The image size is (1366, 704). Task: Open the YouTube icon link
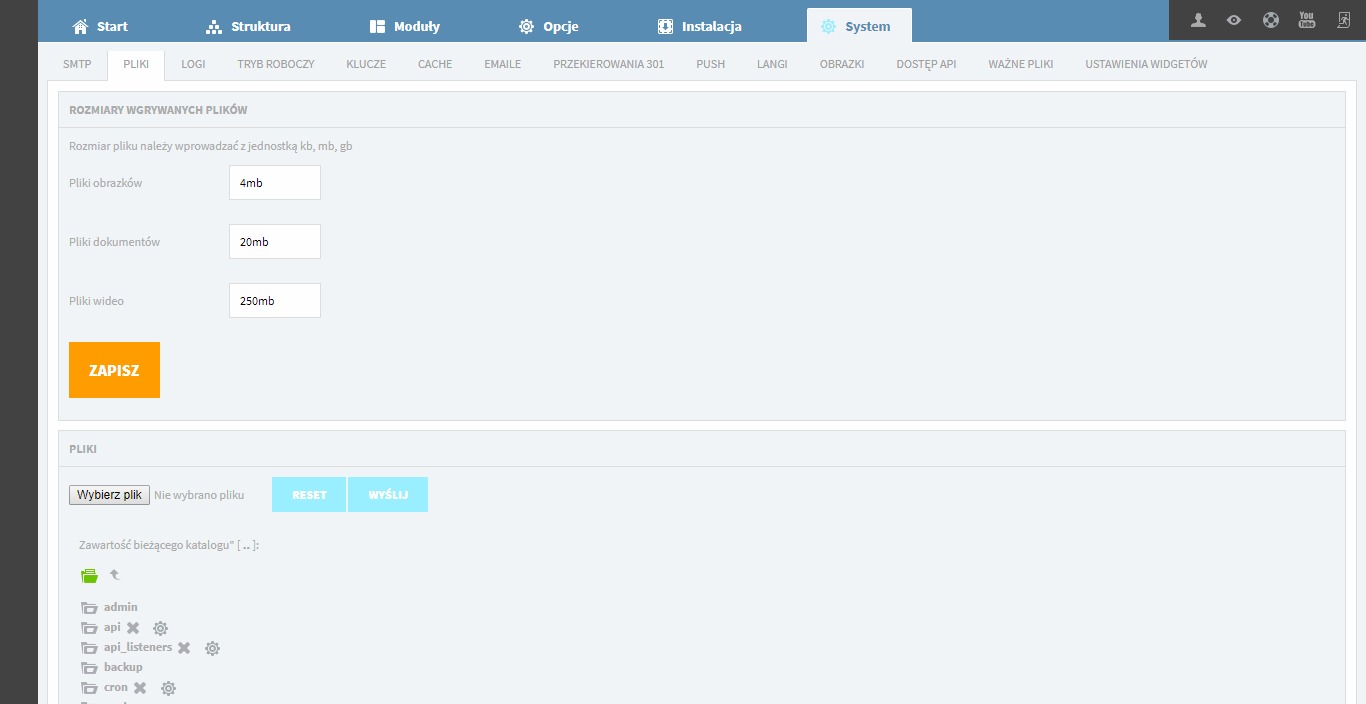[1306, 20]
